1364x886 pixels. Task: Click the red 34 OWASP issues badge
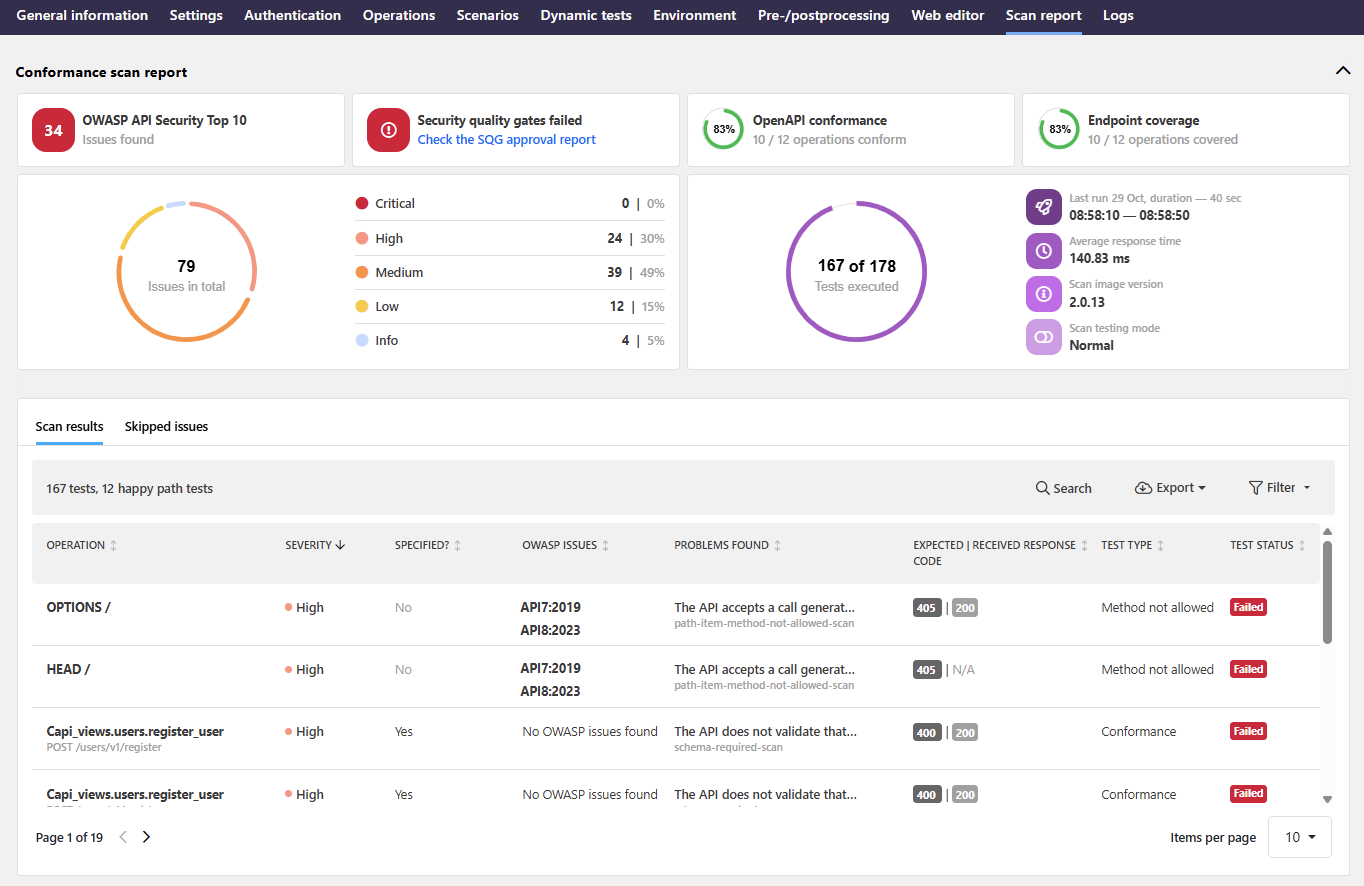(x=53, y=130)
